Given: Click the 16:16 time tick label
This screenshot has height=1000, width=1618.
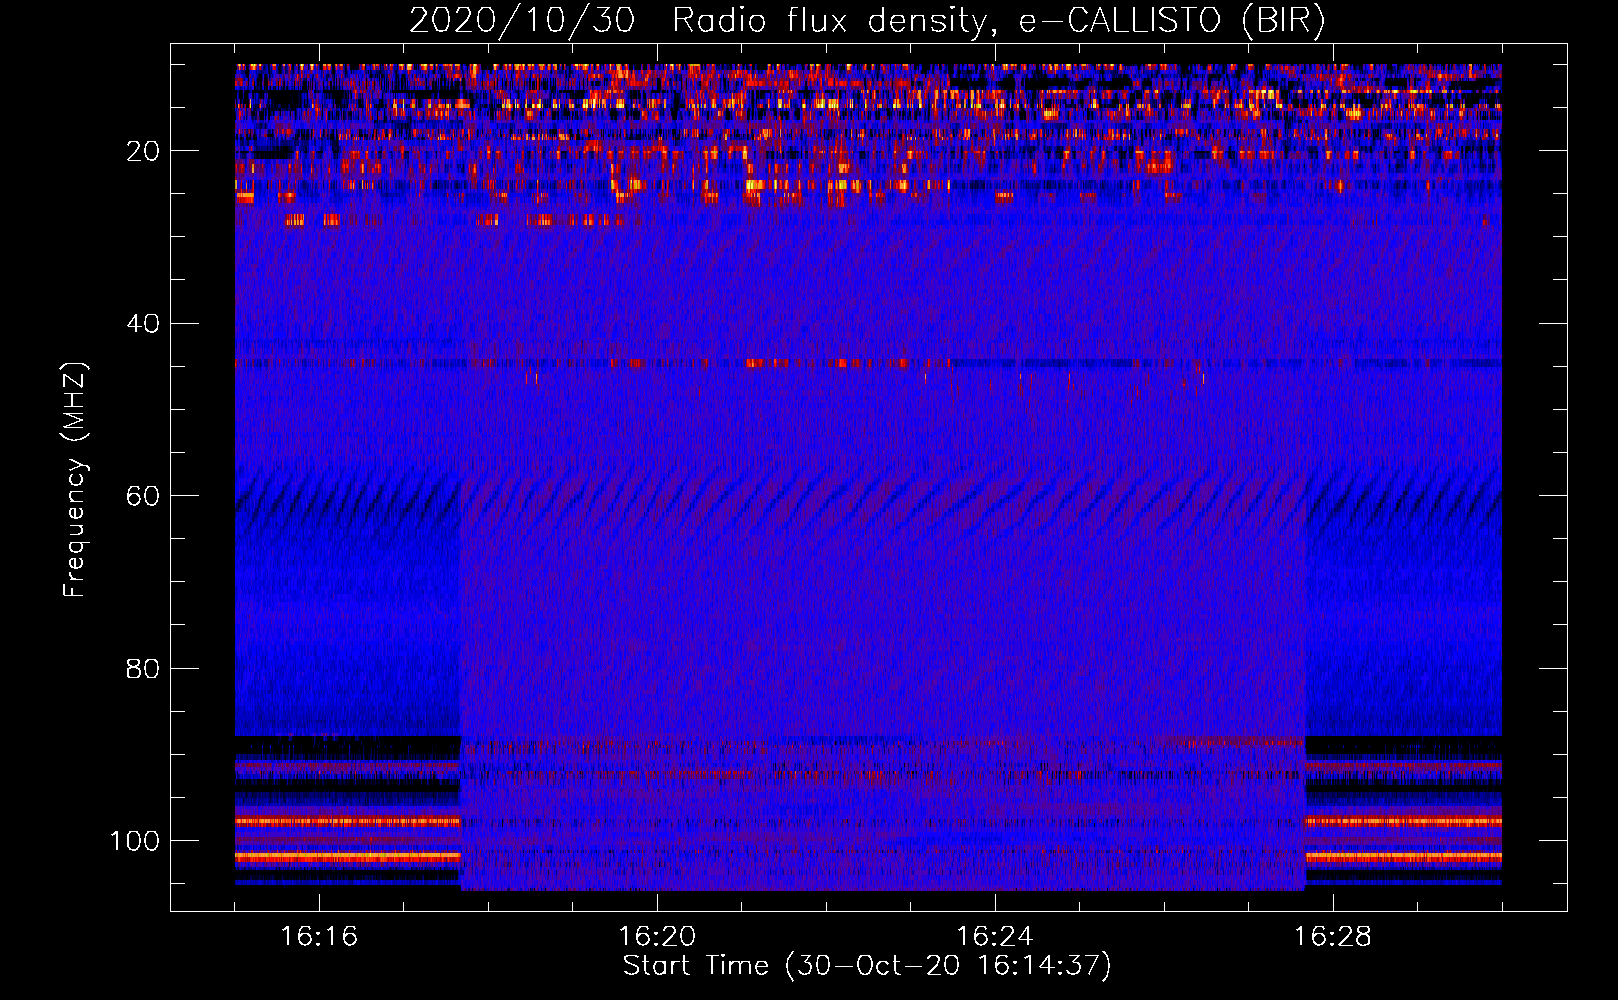Looking at the screenshot, I should [319, 936].
